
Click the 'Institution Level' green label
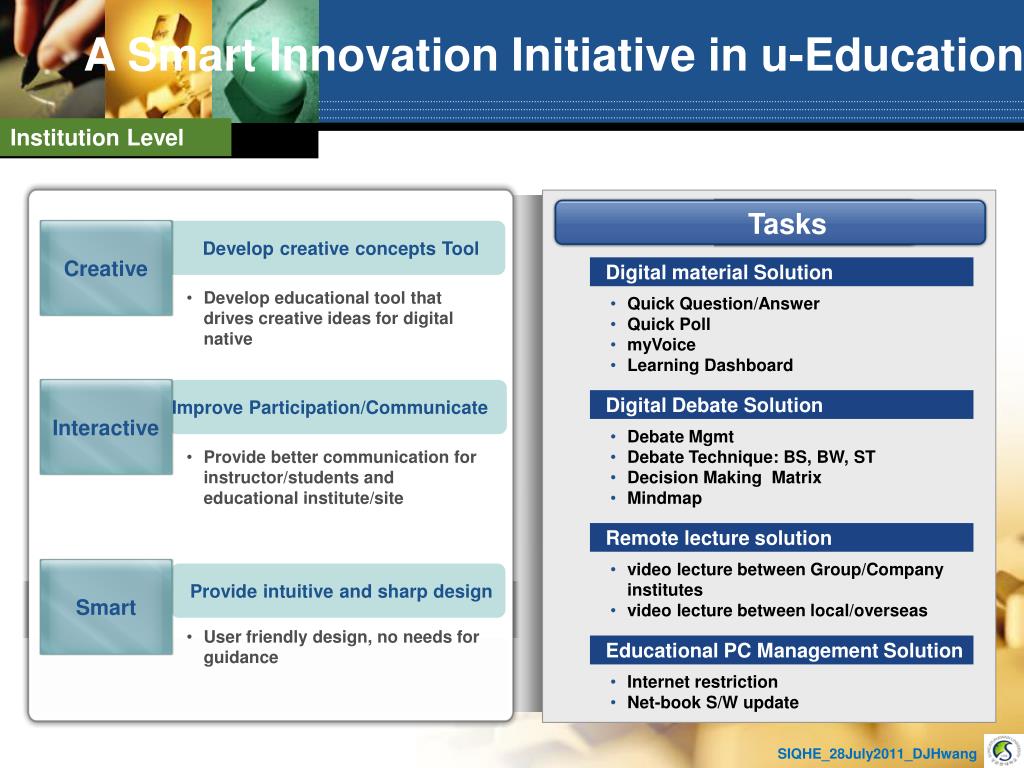coord(116,138)
